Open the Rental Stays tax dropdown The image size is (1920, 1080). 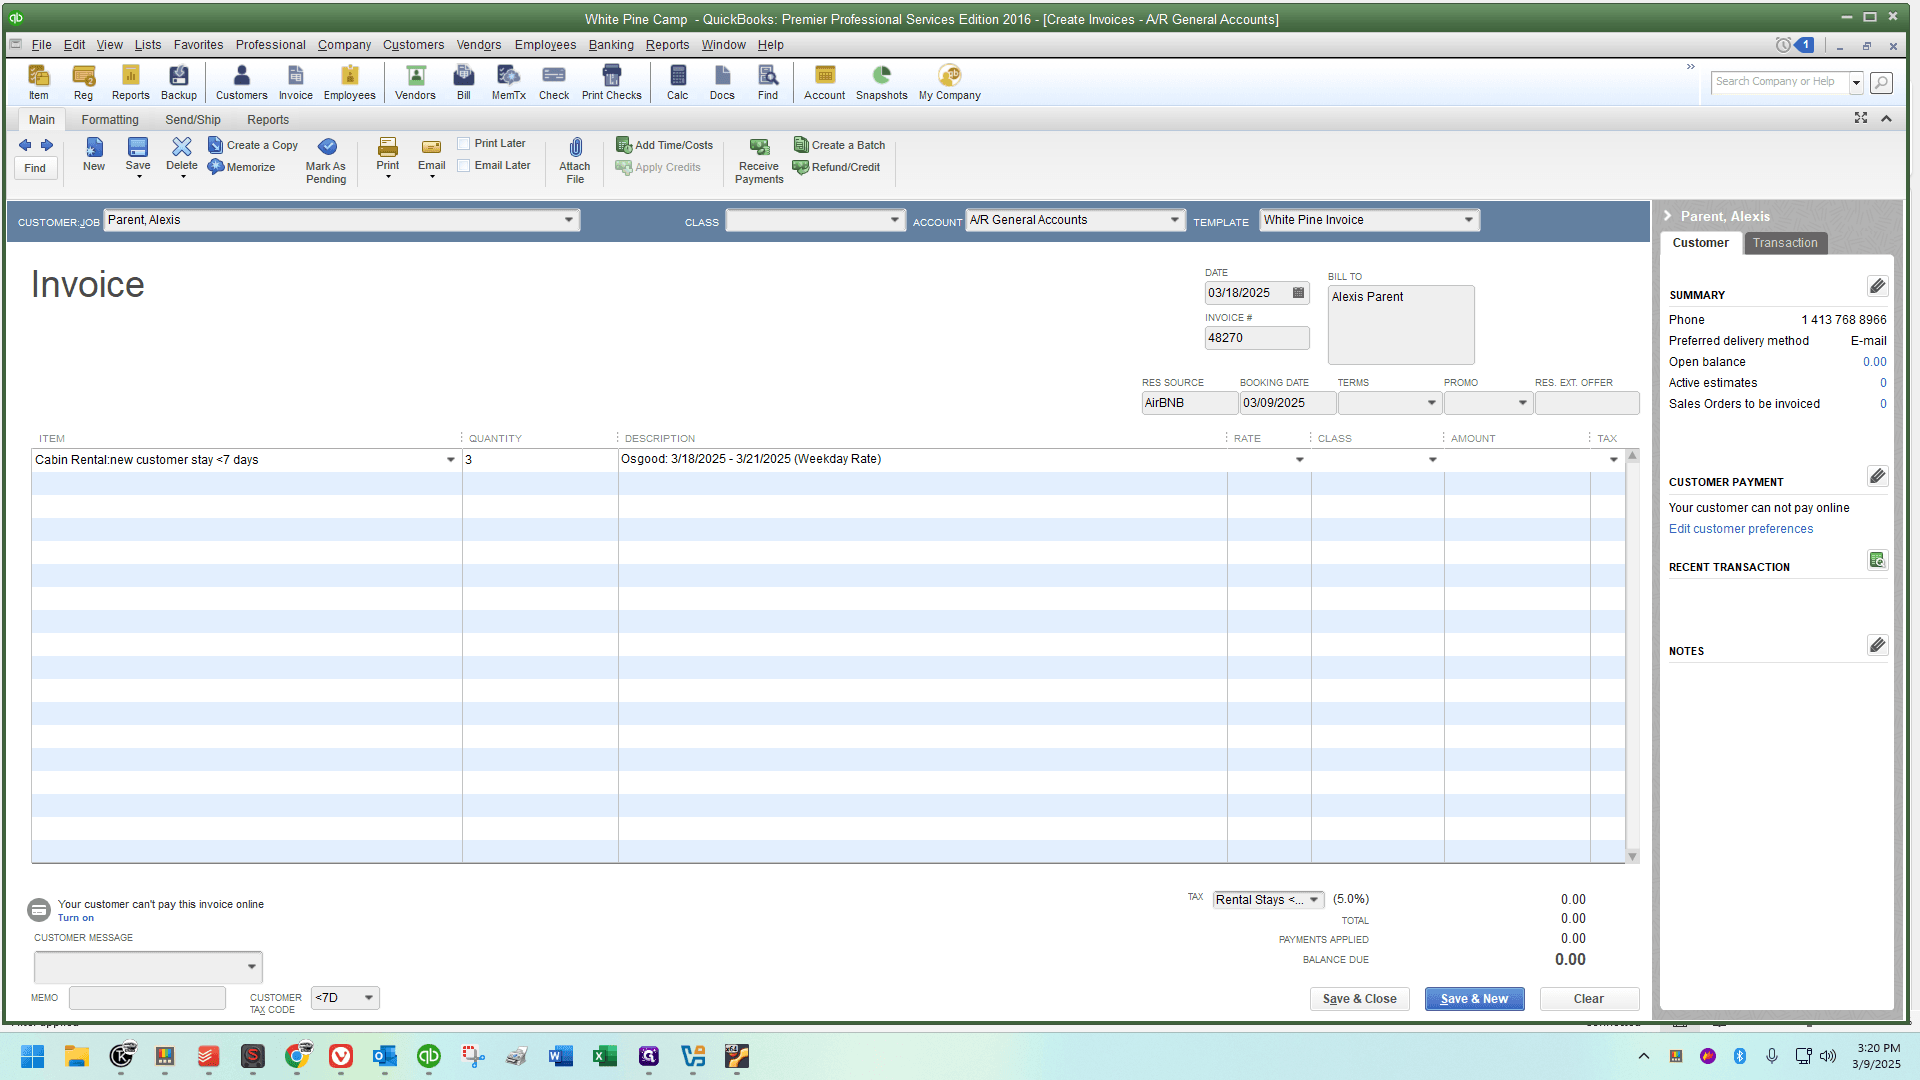pyautogui.click(x=1314, y=900)
